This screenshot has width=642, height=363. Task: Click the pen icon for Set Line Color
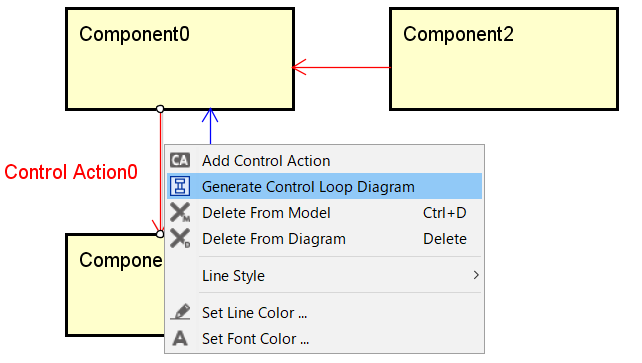click(180, 312)
